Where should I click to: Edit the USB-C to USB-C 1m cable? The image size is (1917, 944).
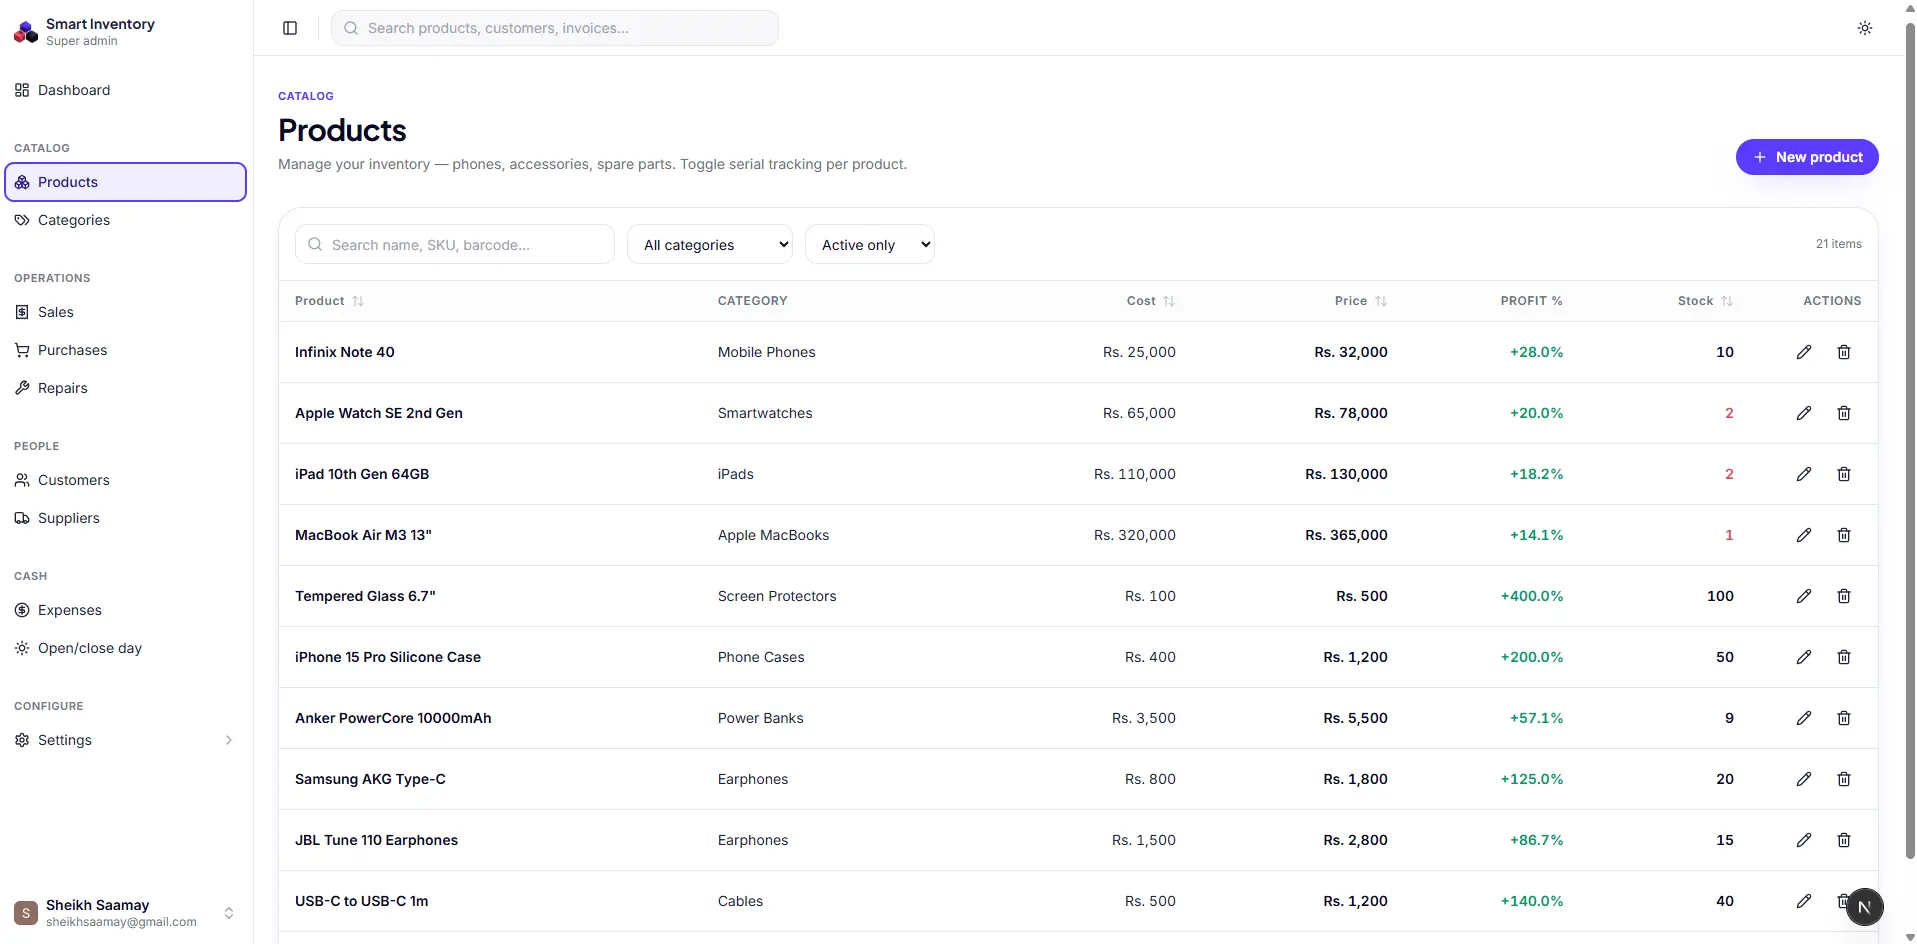(1804, 901)
